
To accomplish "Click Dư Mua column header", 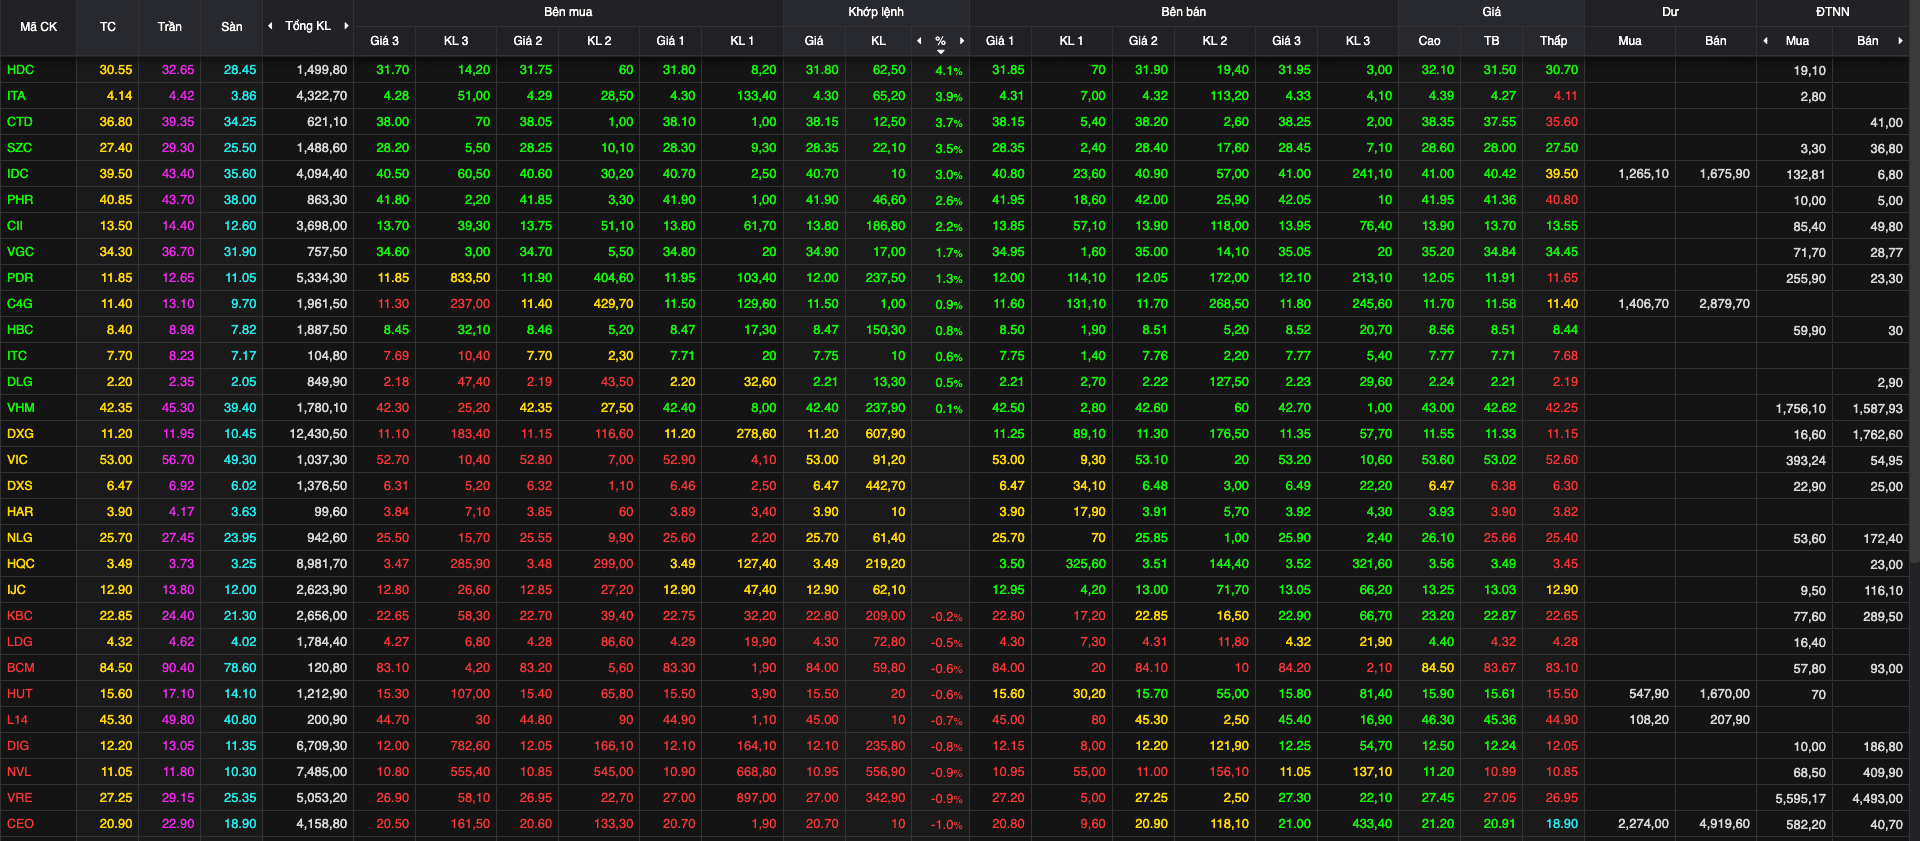I will tap(1629, 41).
